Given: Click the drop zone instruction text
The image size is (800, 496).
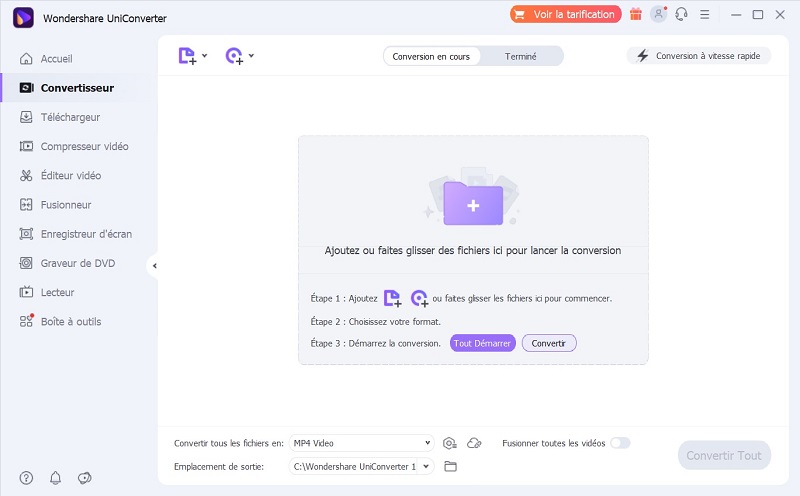Looking at the screenshot, I should pyautogui.click(x=472, y=251).
